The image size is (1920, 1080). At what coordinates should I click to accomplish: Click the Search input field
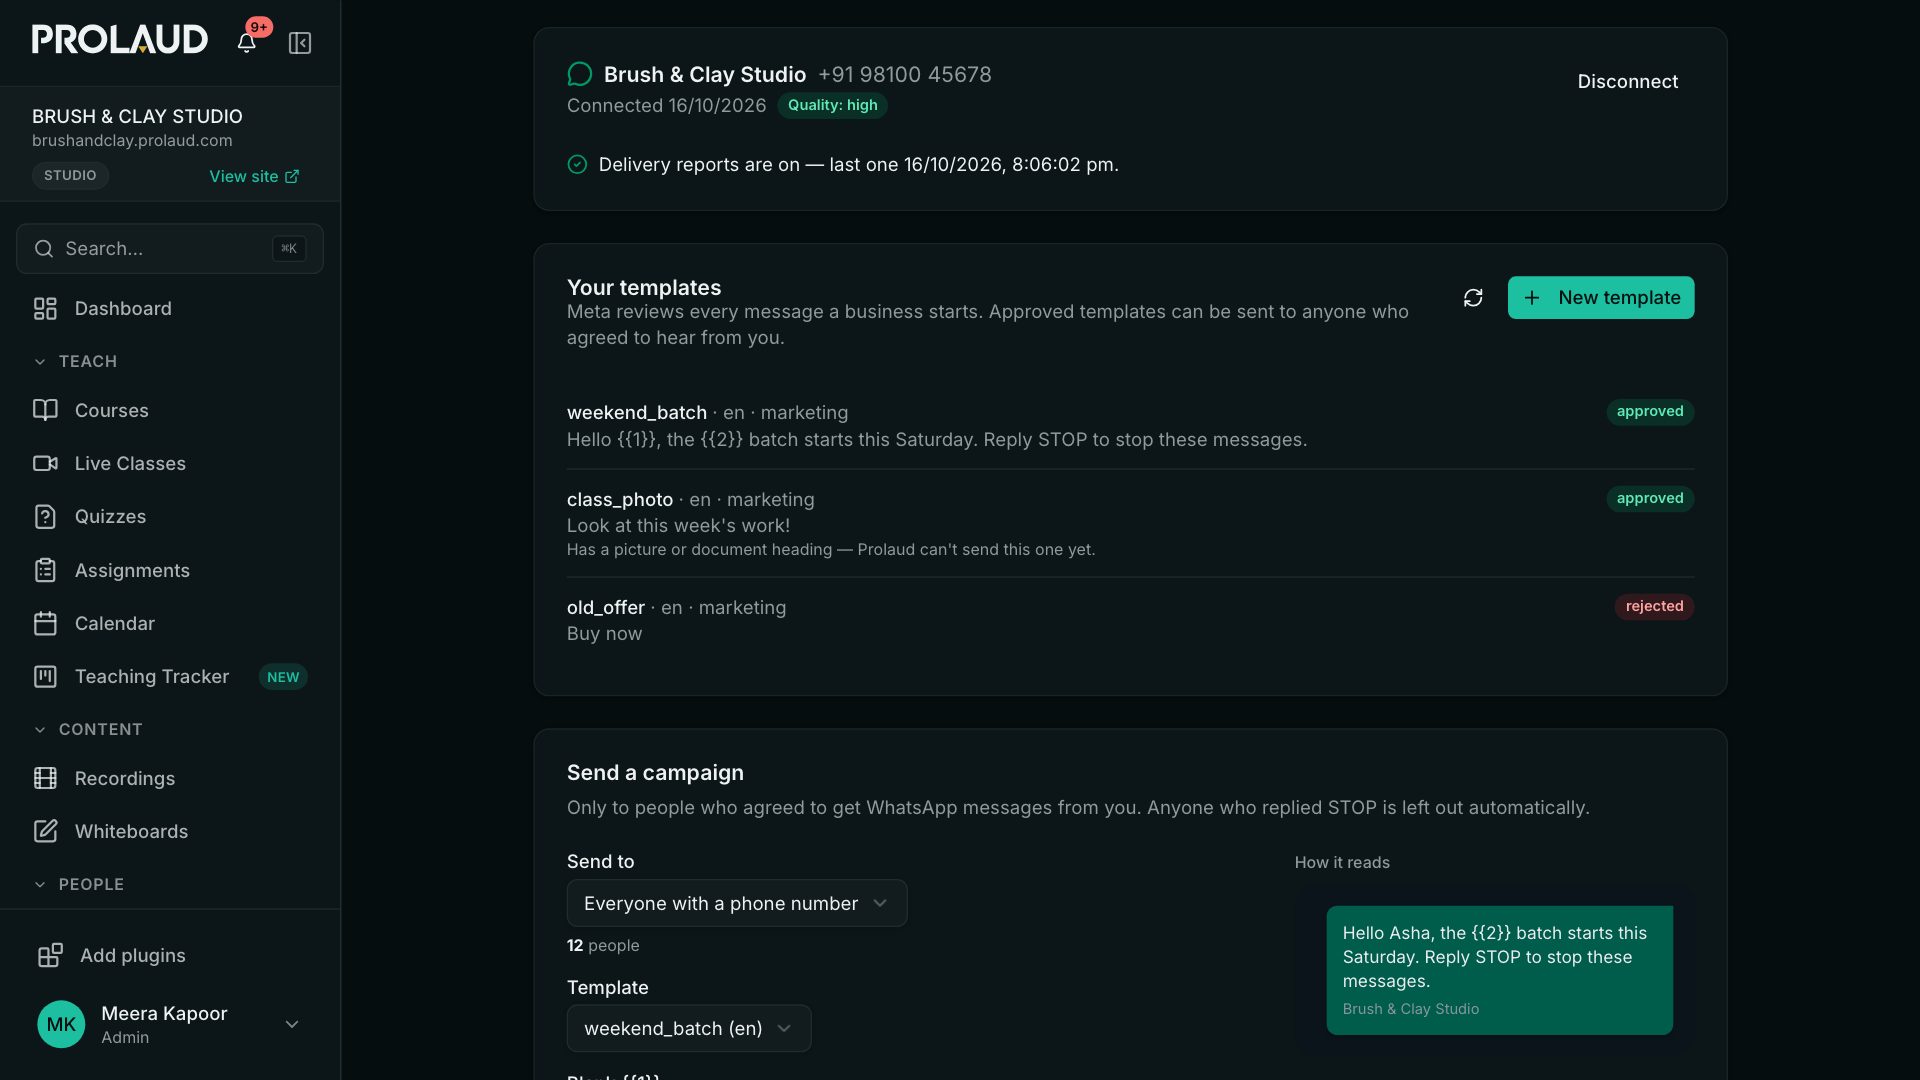pyautogui.click(x=170, y=249)
